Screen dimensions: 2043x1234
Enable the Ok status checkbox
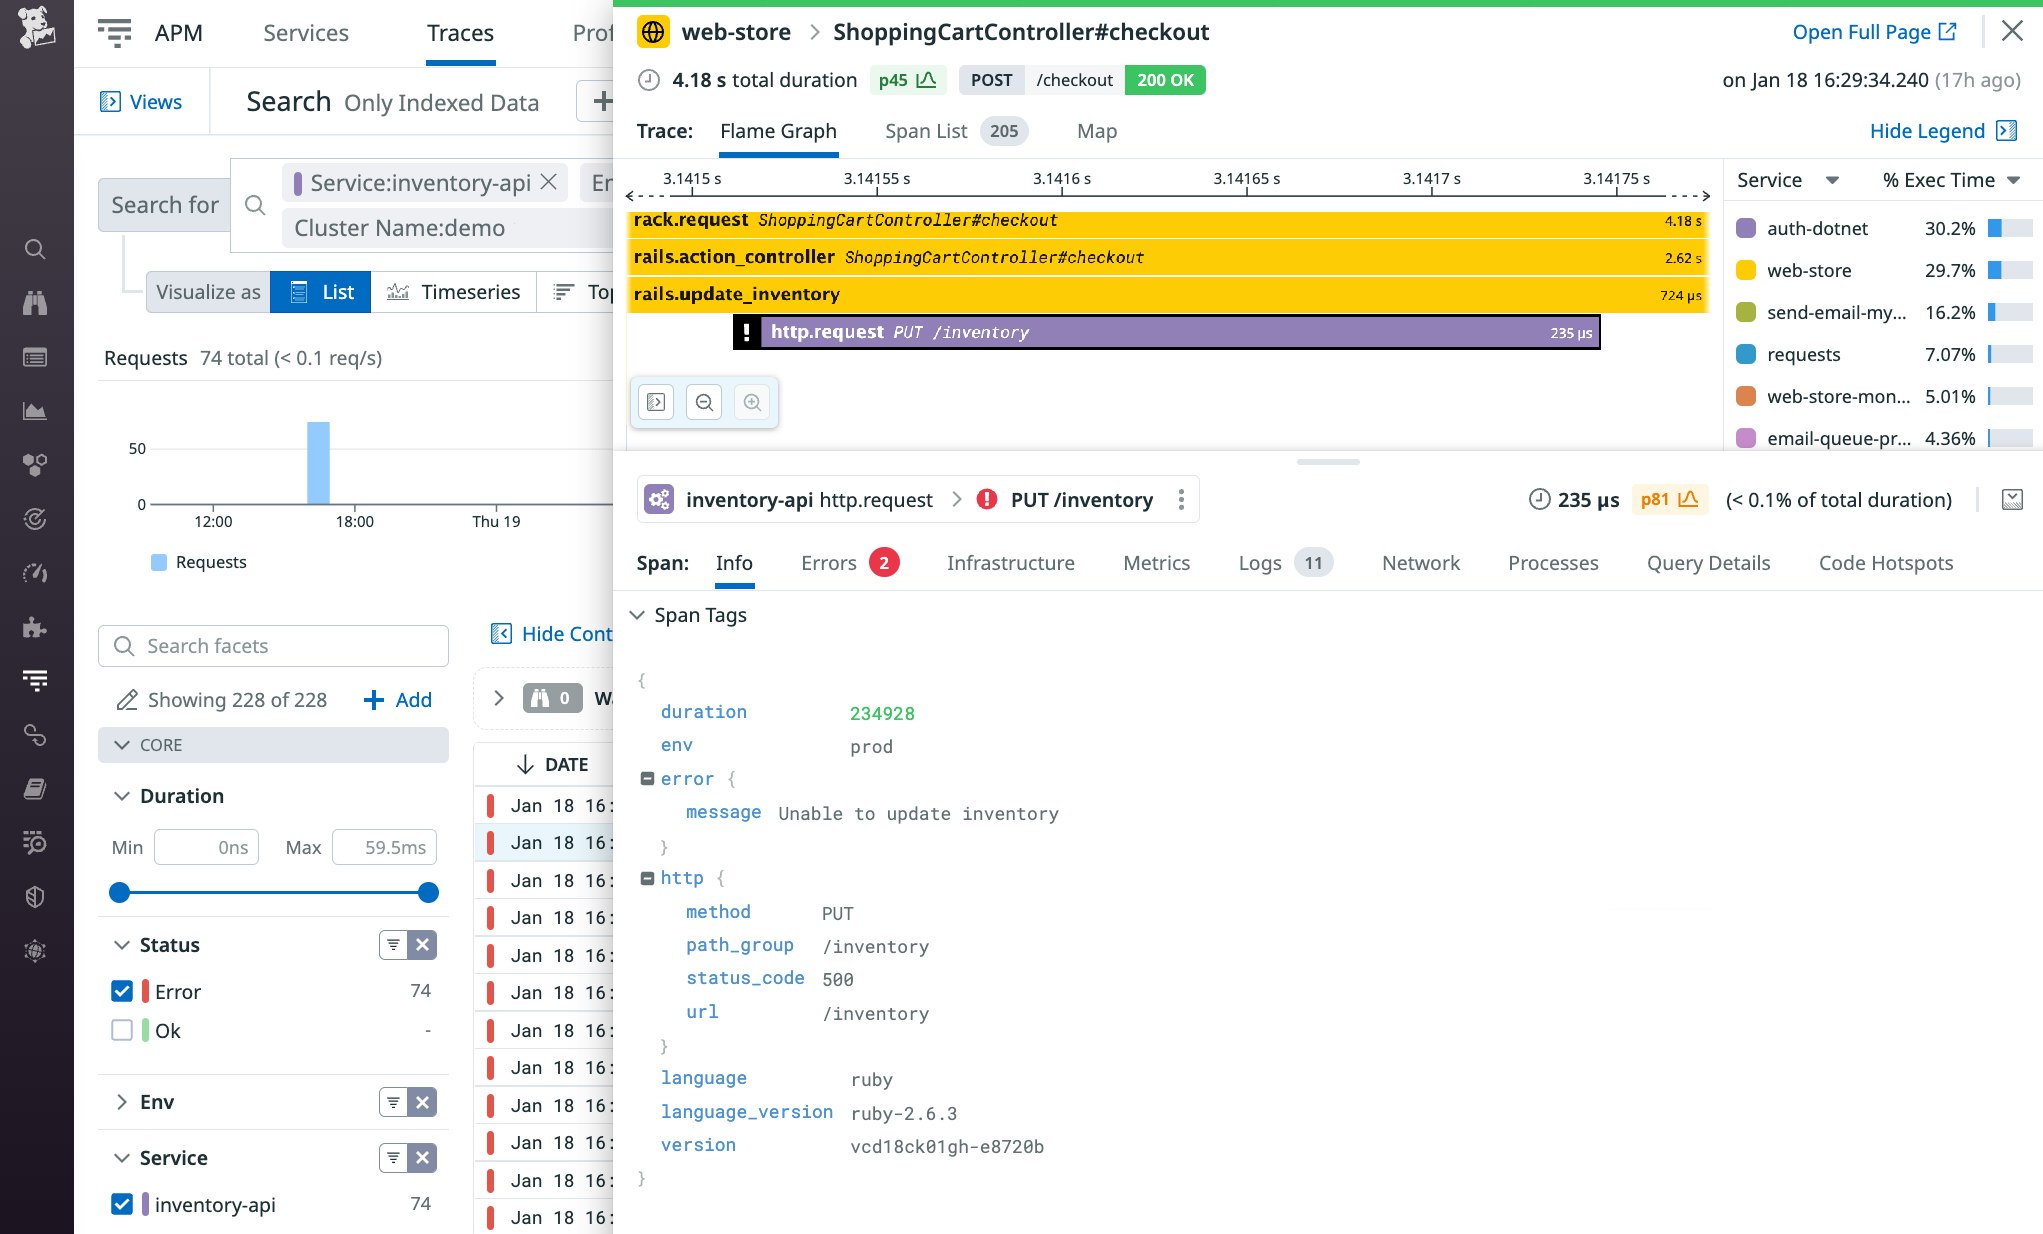coord(122,1030)
